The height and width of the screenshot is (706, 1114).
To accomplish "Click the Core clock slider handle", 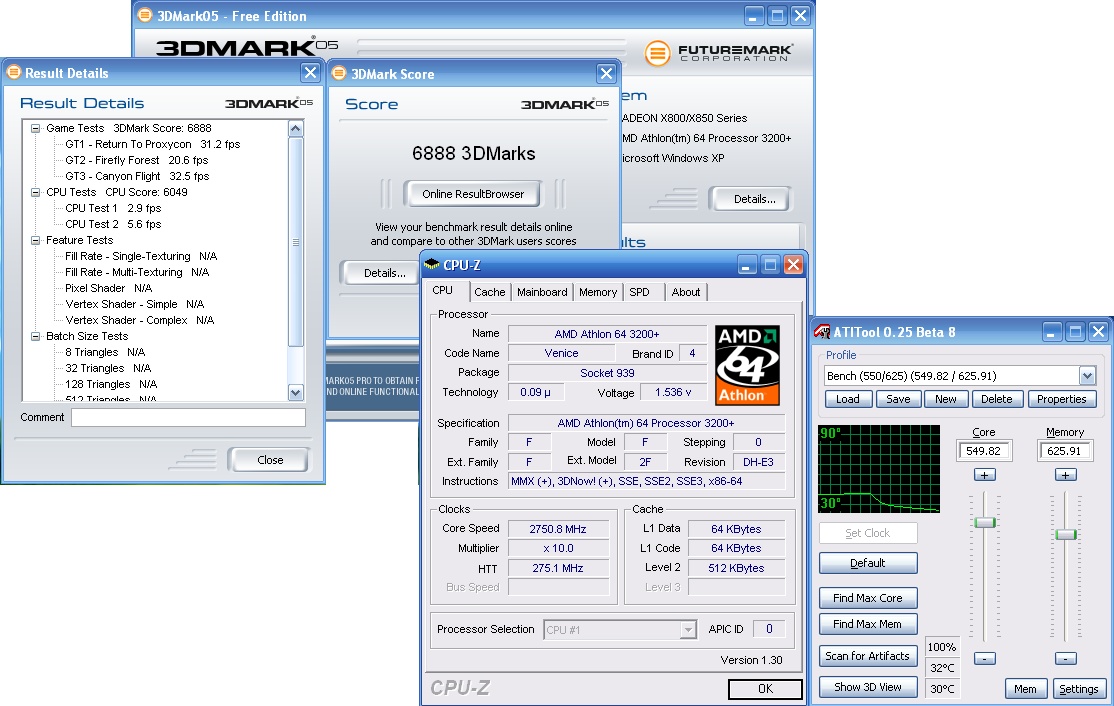I will coord(985,523).
